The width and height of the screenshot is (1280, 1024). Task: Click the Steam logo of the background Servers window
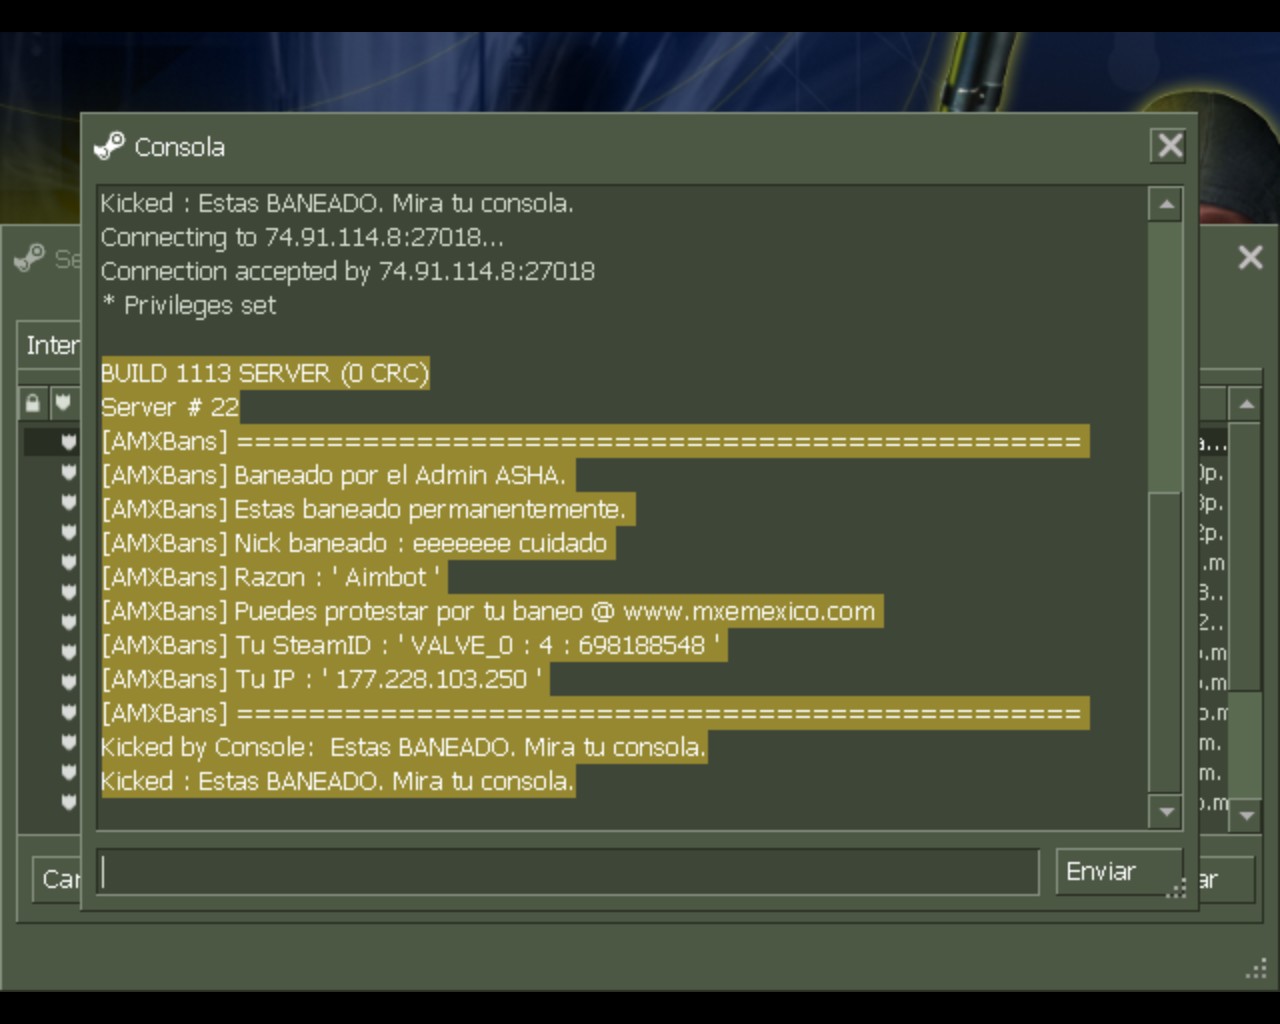click(x=30, y=258)
